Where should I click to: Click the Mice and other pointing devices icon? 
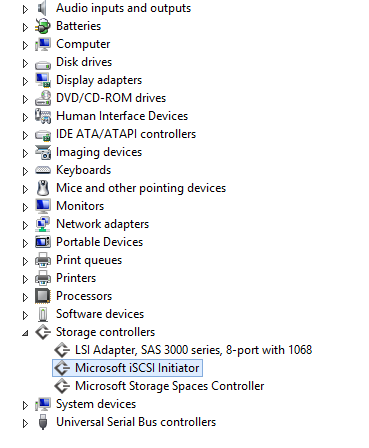tap(43, 188)
